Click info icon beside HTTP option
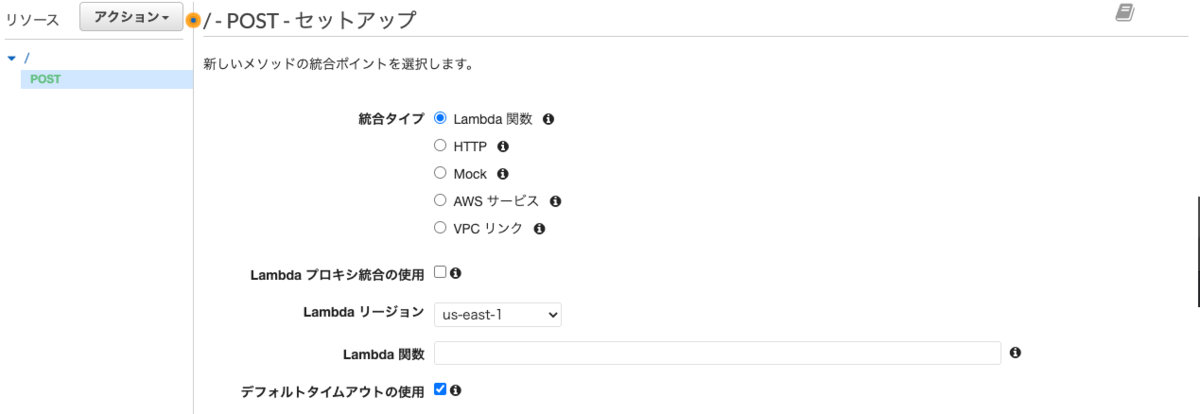 503,147
